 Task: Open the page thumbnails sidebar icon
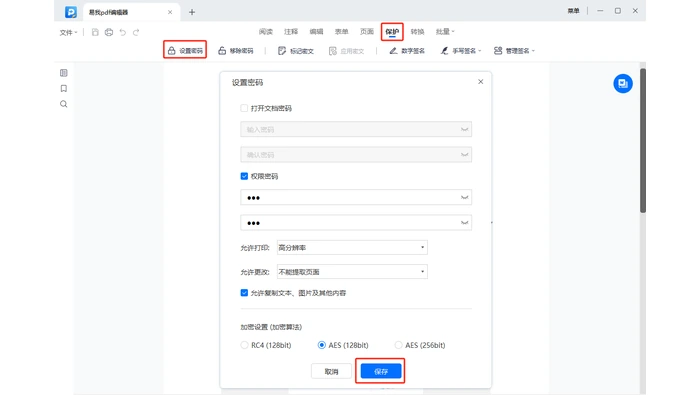(64, 73)
